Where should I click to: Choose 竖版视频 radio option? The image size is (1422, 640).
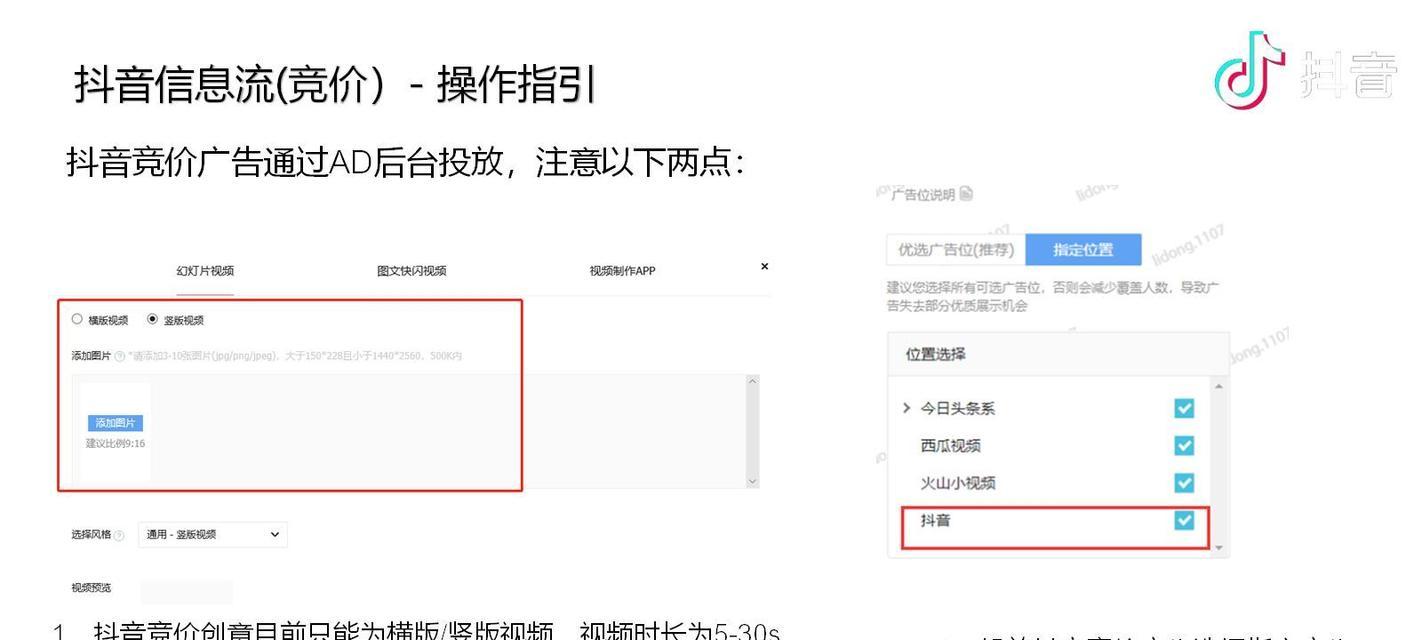pos(152,320)
